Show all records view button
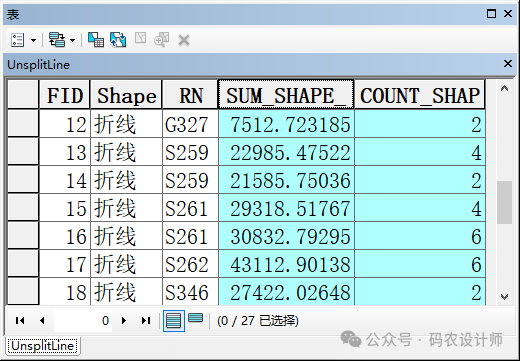The image size is (520, 361). click(x=174, y=321)
